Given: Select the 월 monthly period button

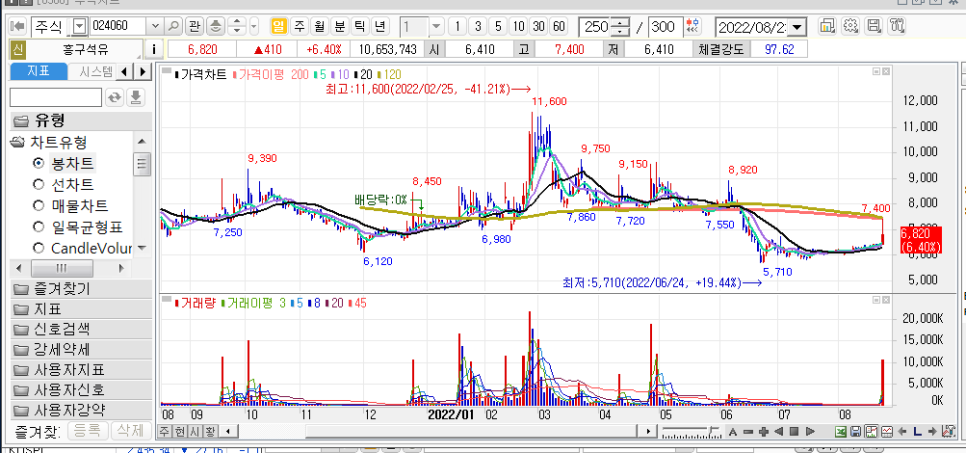Looking at the screenshot, I should click(319, 27).
